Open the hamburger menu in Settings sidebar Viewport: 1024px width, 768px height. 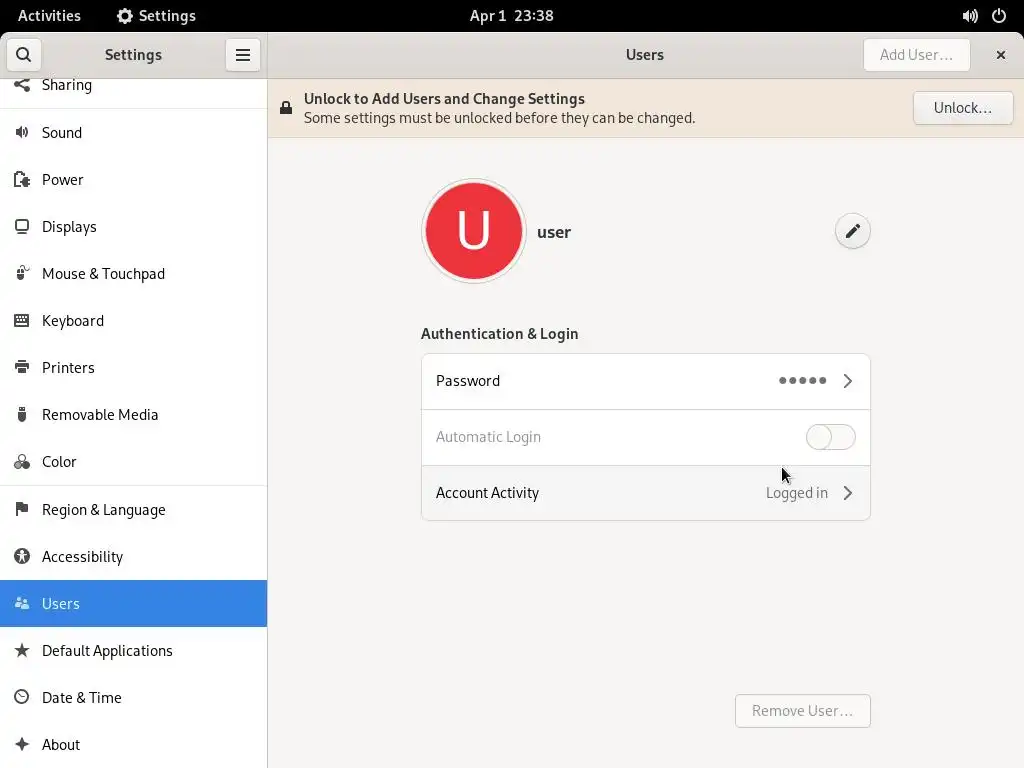click(x=243, y=55)
